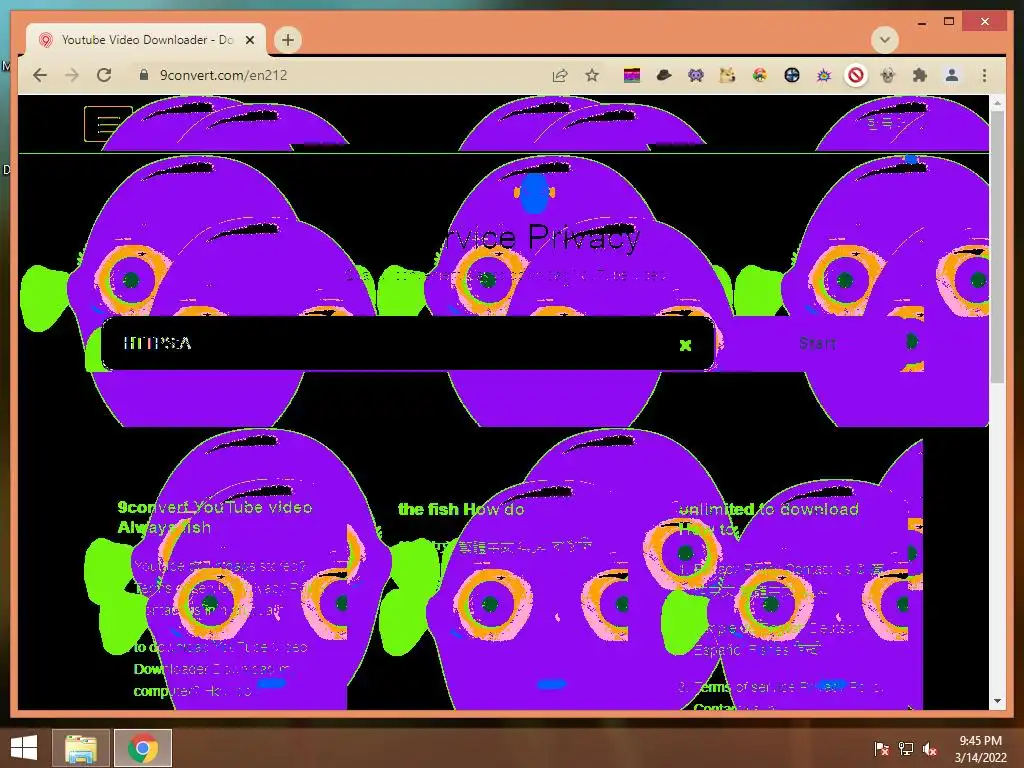Click the forward navigation arrow
The image size is (1024, 768).
[x=72, y=75]
